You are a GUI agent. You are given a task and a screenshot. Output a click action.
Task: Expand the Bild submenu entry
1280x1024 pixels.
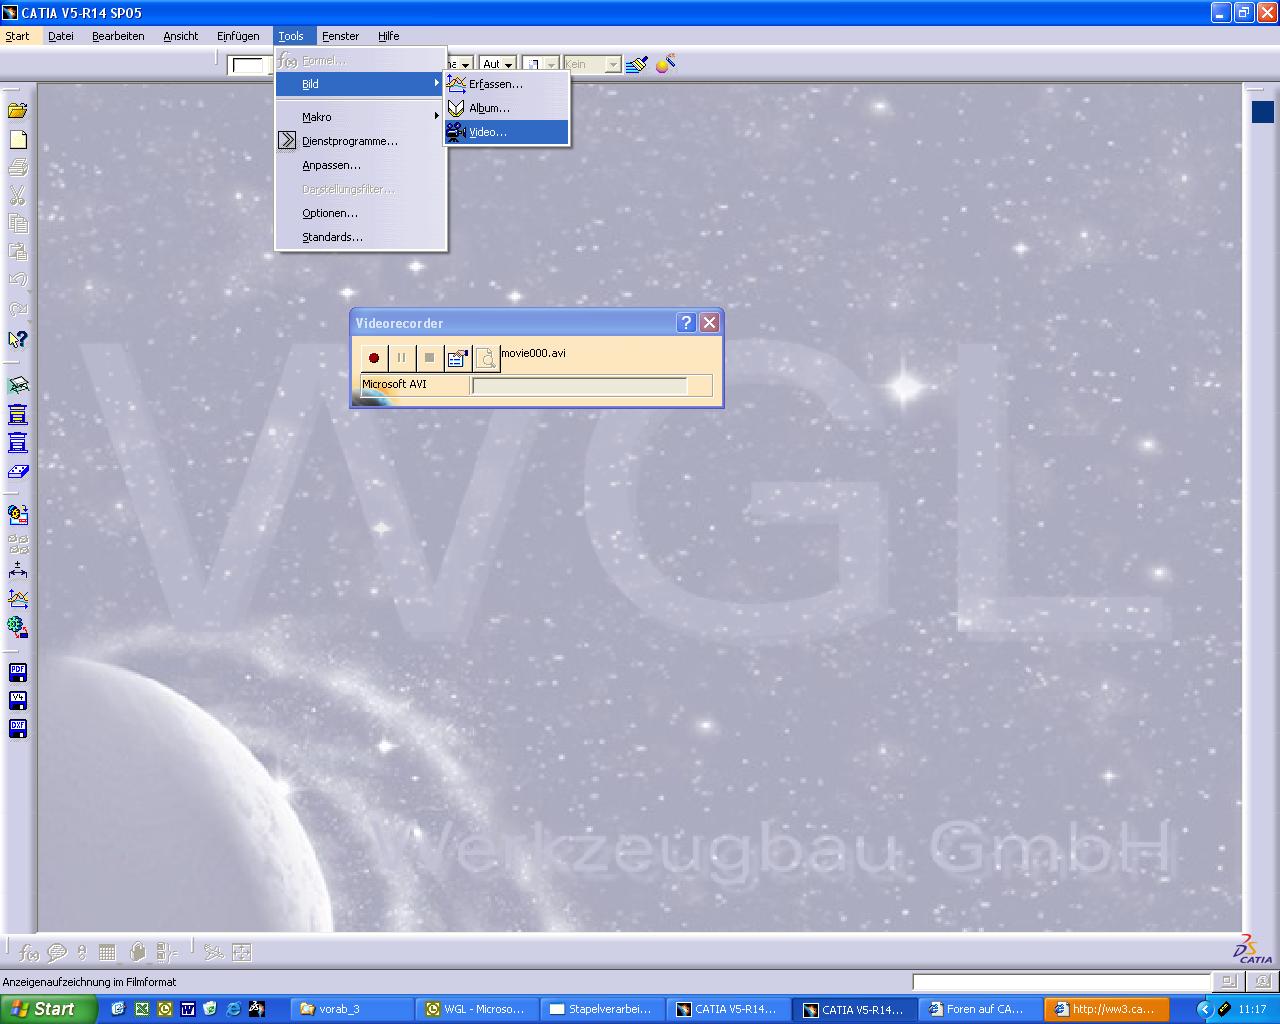360,84
